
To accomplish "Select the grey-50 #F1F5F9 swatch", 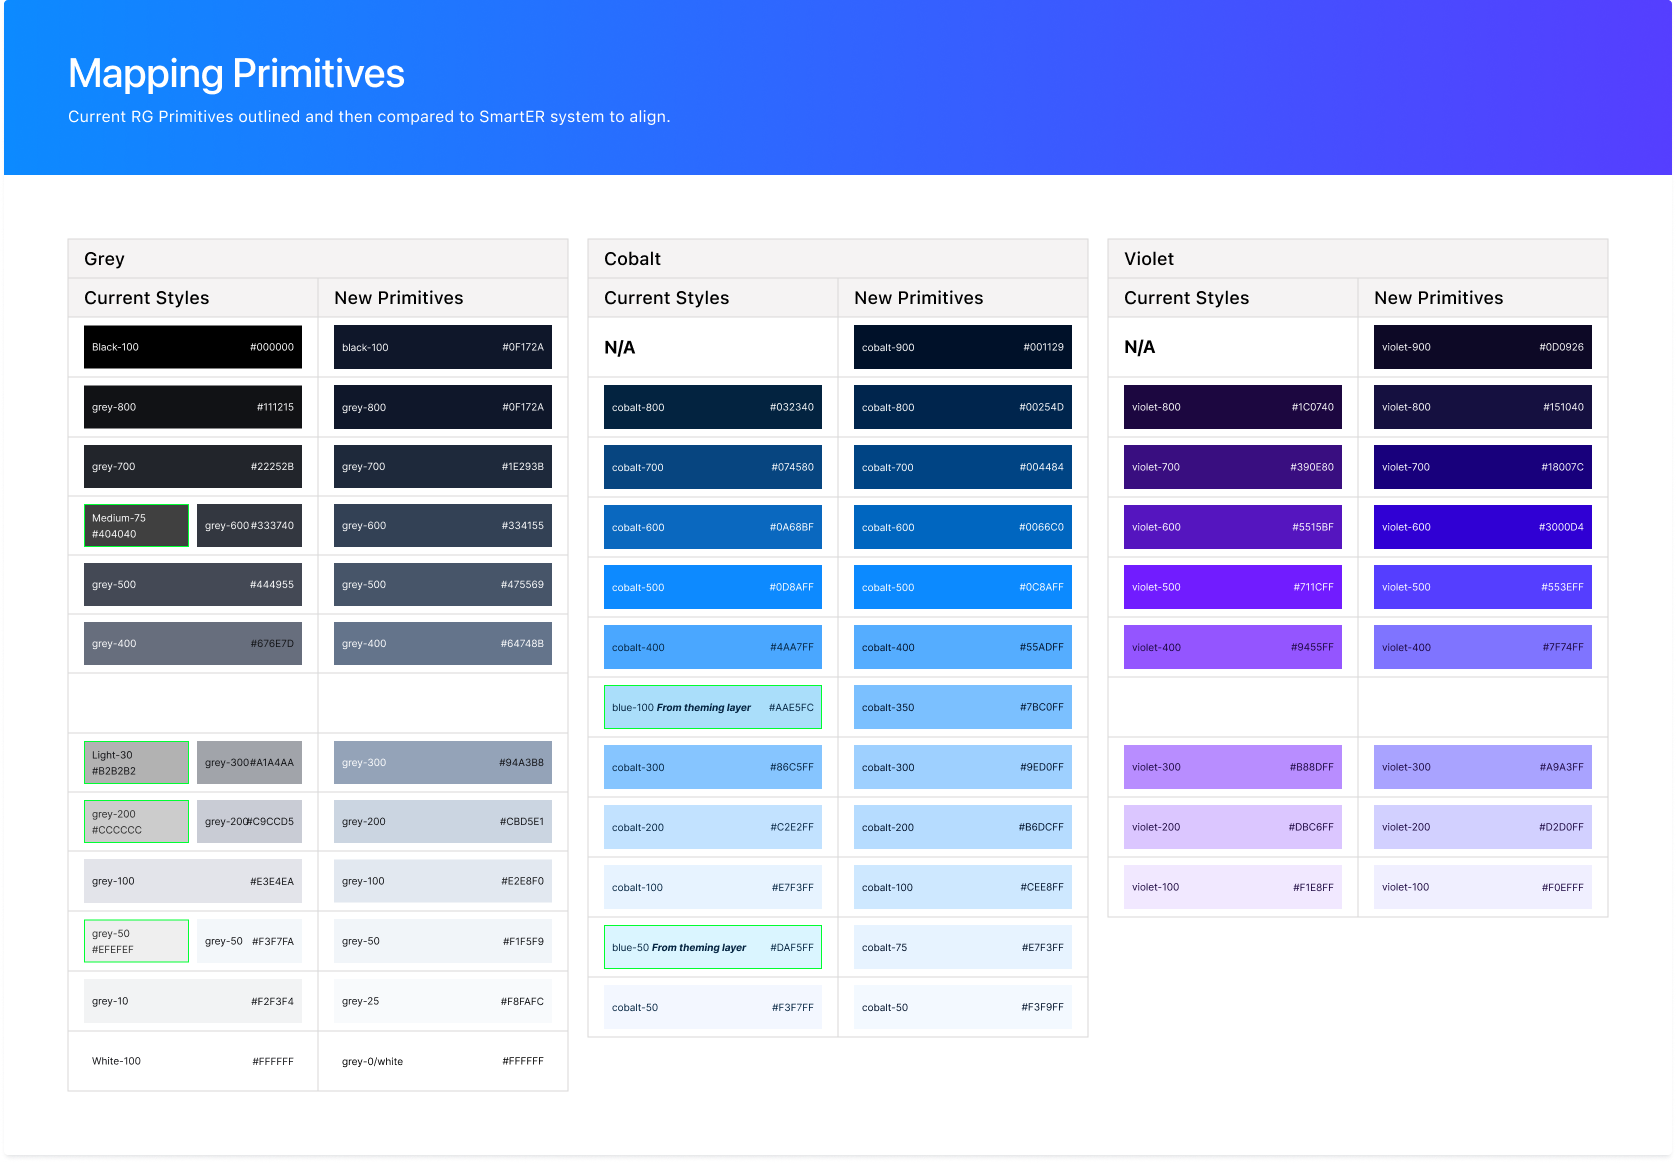I will click(443, 941).
